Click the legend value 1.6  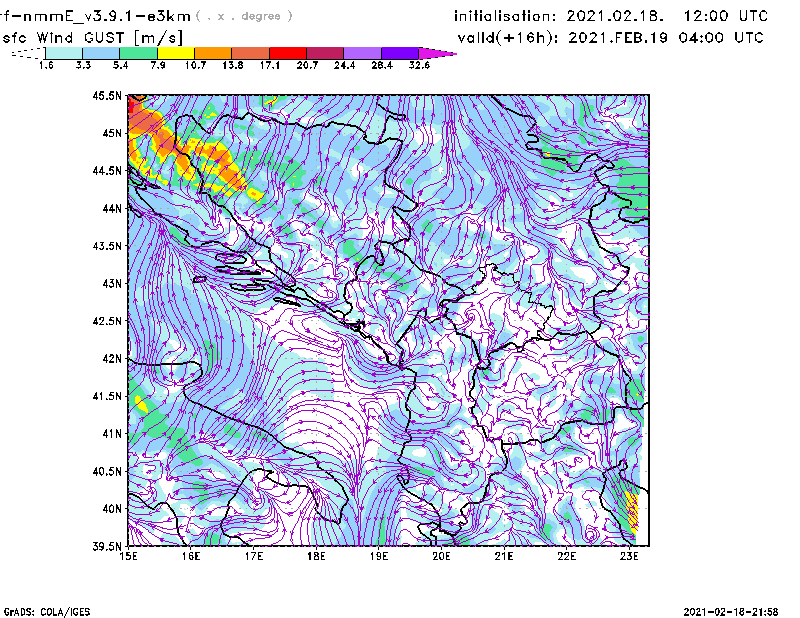46,65
